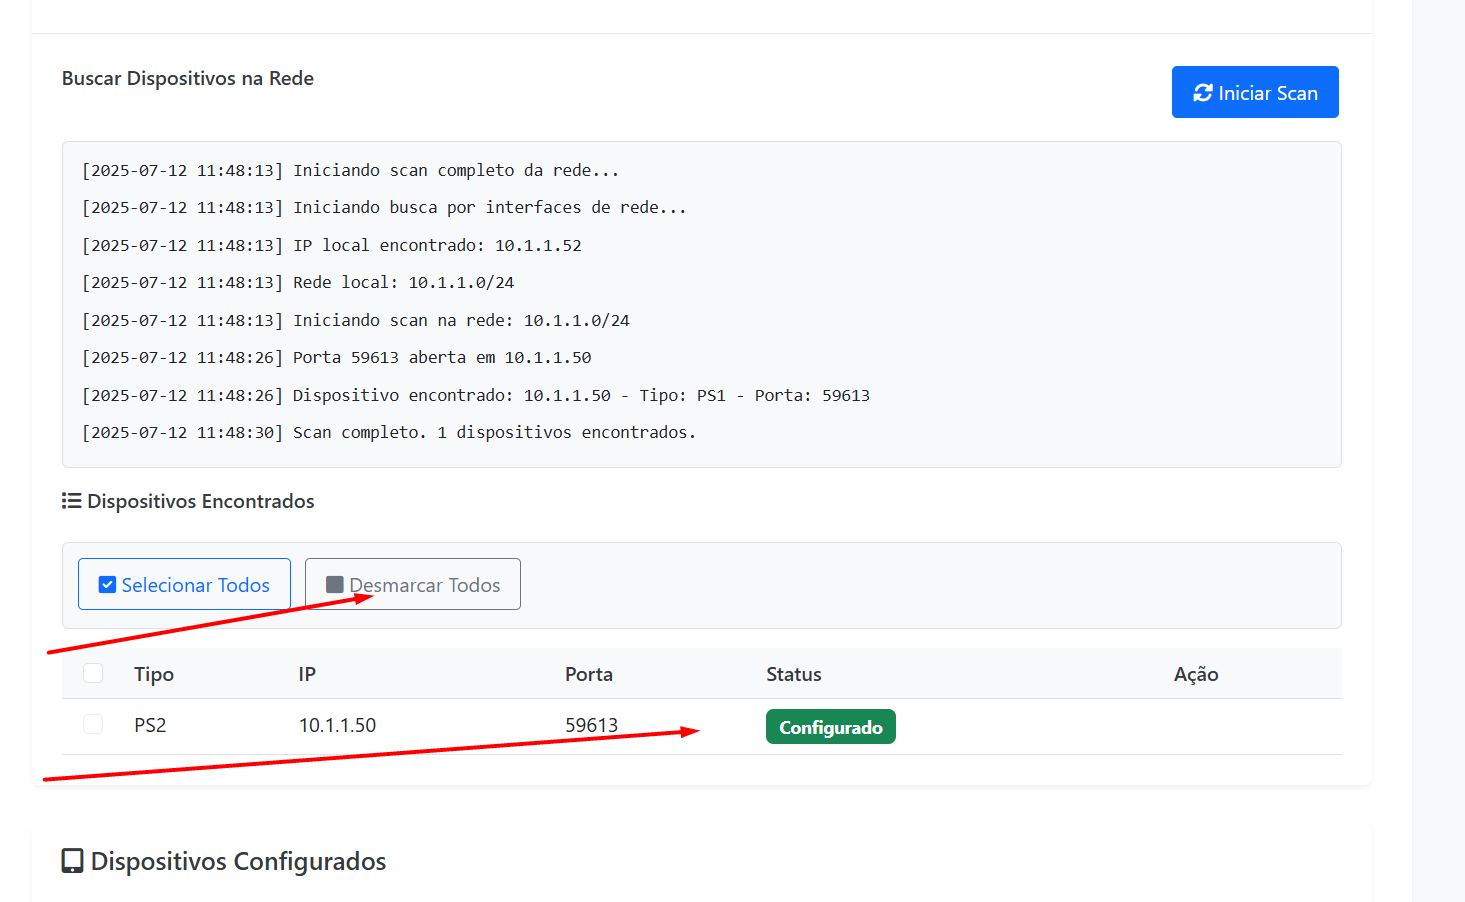The height and width of the screenshot is (902, 1465).
Task: Click the tablet icon beside Dispositivos Configurados
Action: (72, 861)
